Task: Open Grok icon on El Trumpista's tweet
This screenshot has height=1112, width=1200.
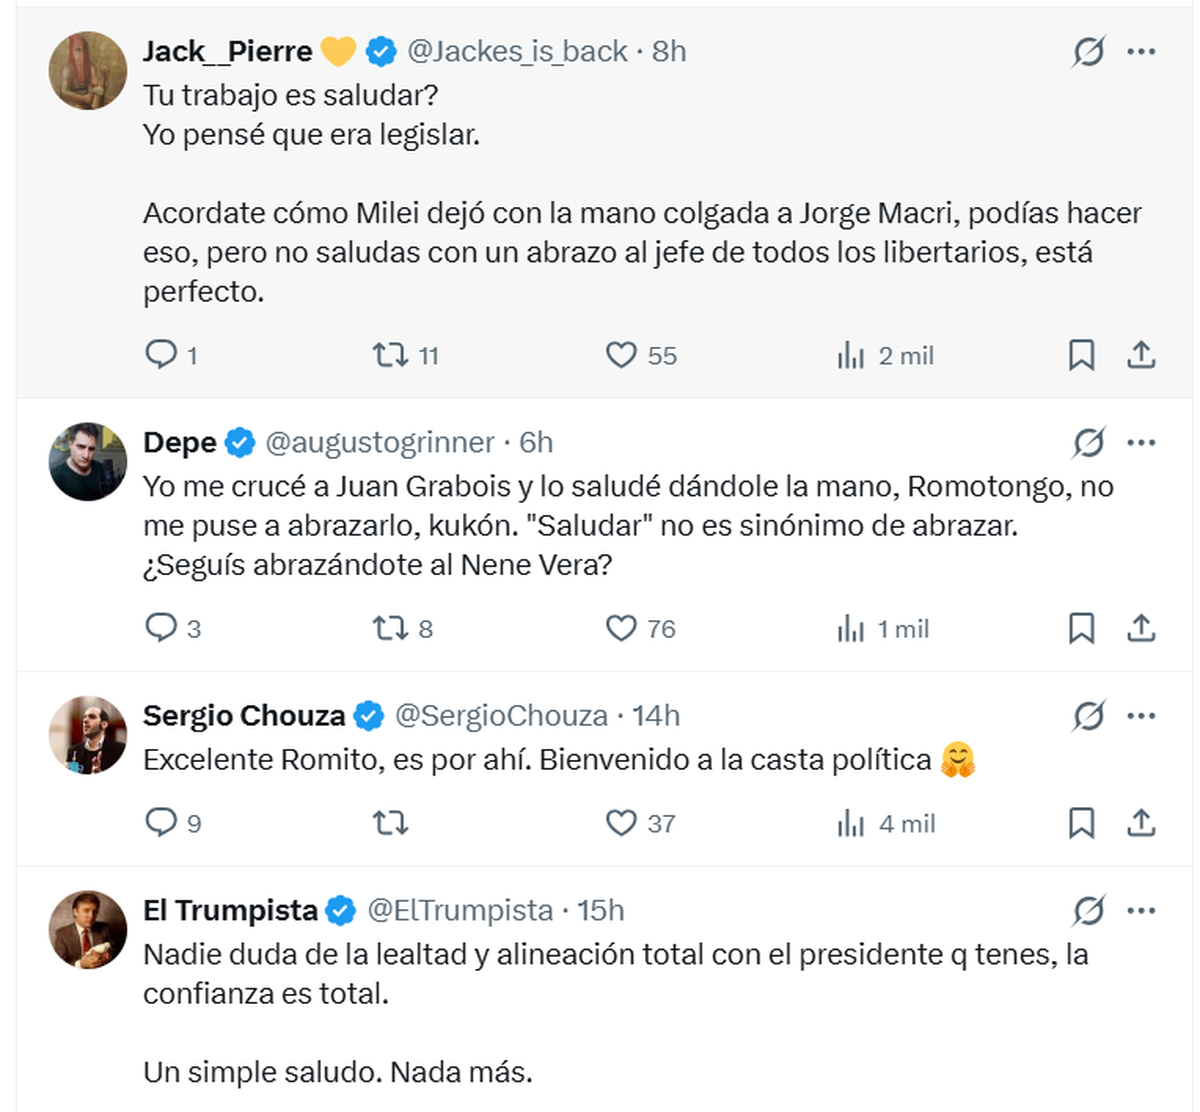Action: [1088, 910]
